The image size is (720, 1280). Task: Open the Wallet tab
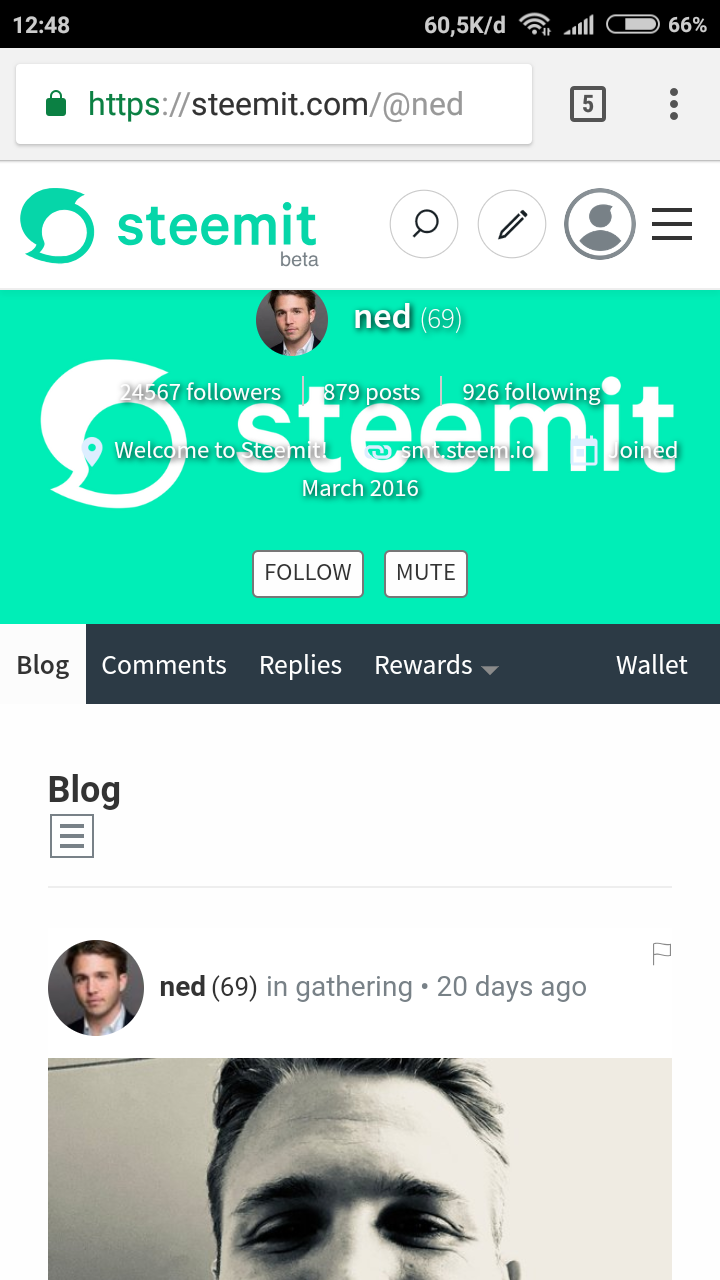pyautogui.click(x=652, y=665)
